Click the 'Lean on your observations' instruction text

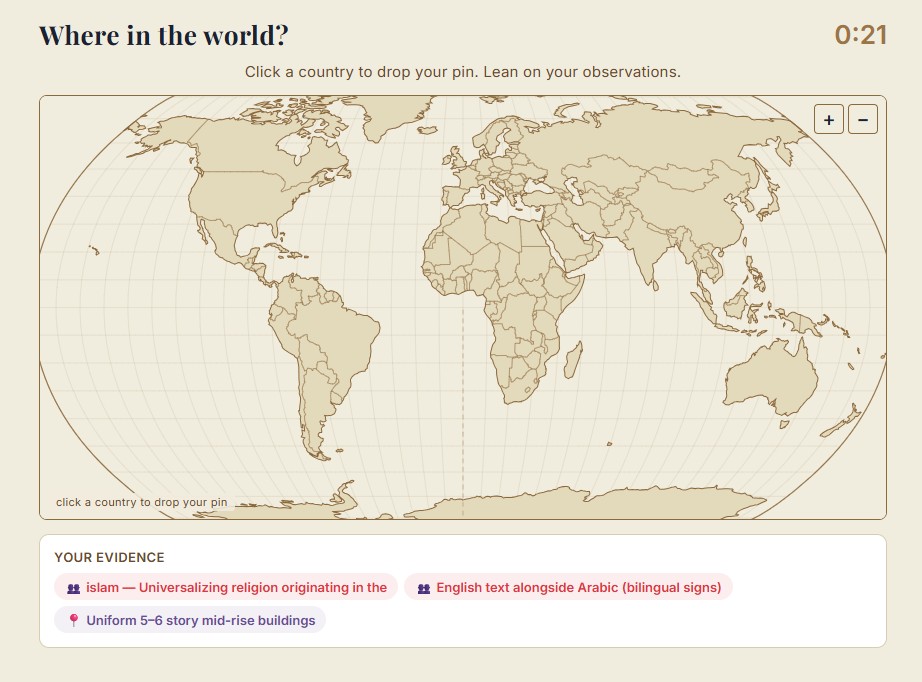pyautogui.click(x=582, y=72)
